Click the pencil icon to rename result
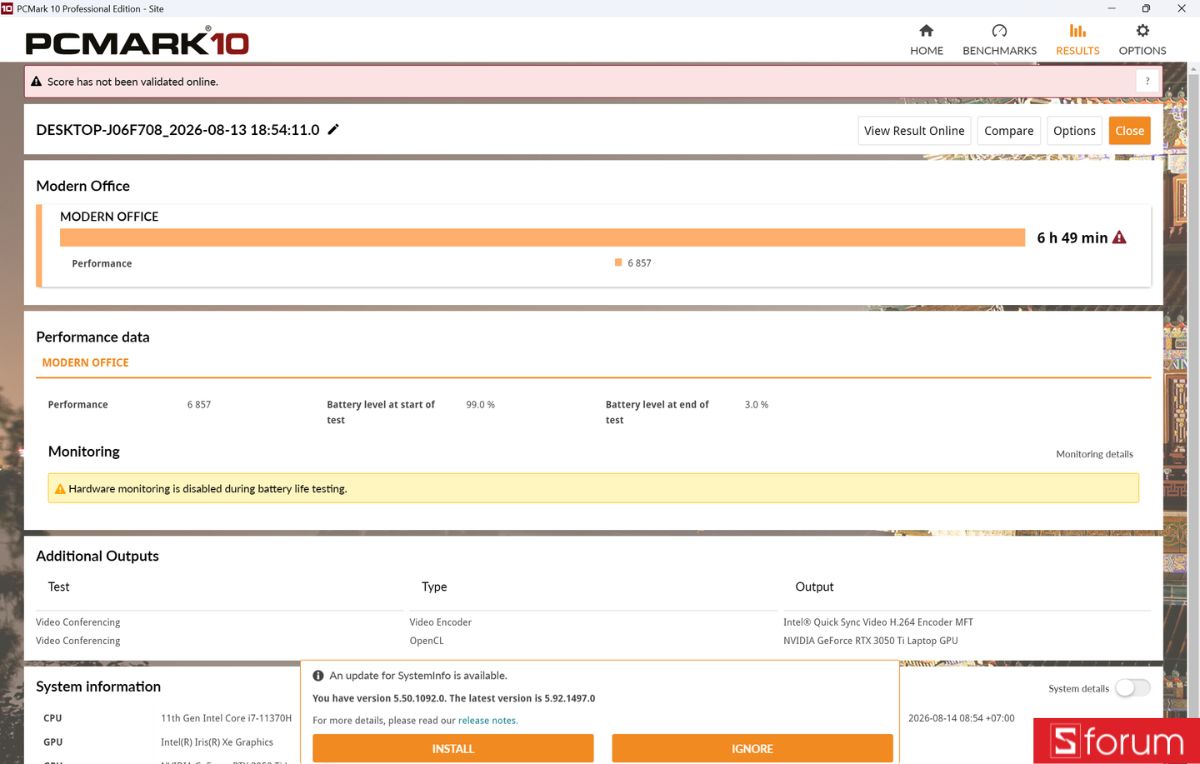Screen dimensions: 1200x764 click(x=333, y=129)
